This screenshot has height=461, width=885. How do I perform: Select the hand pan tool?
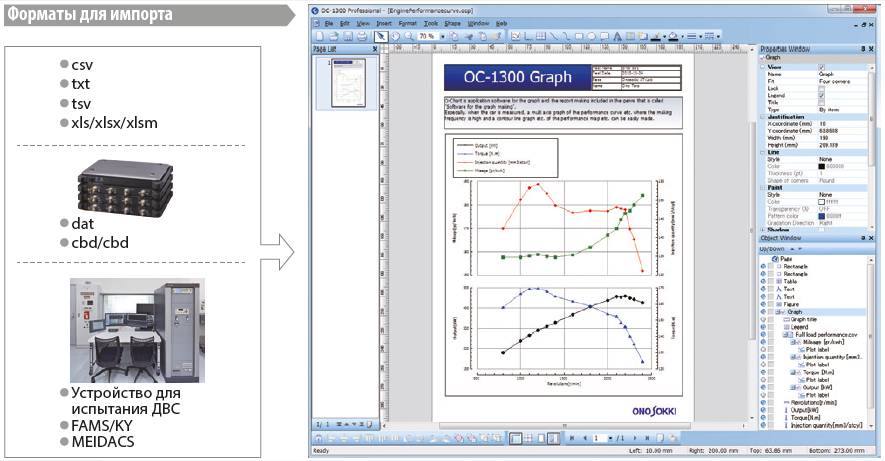point(396,37)
